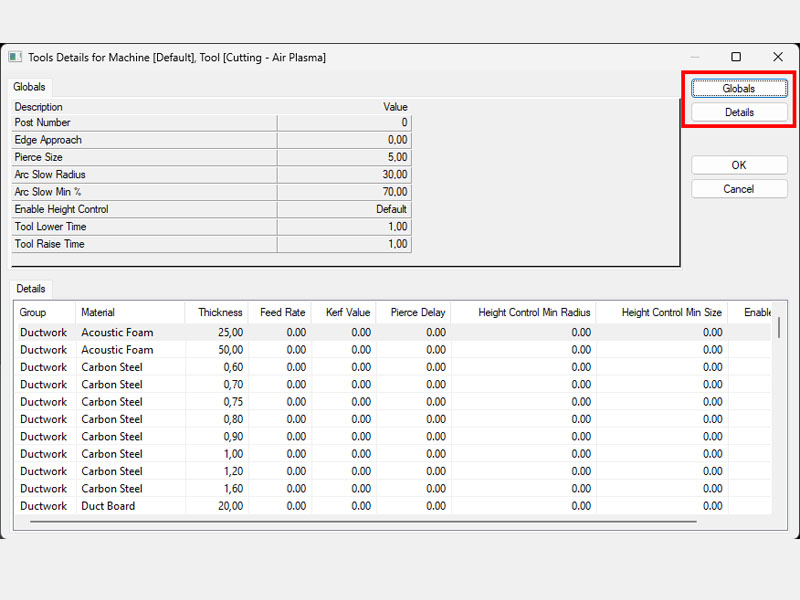Select the Tool Raise Time description cell

[144, 244]
